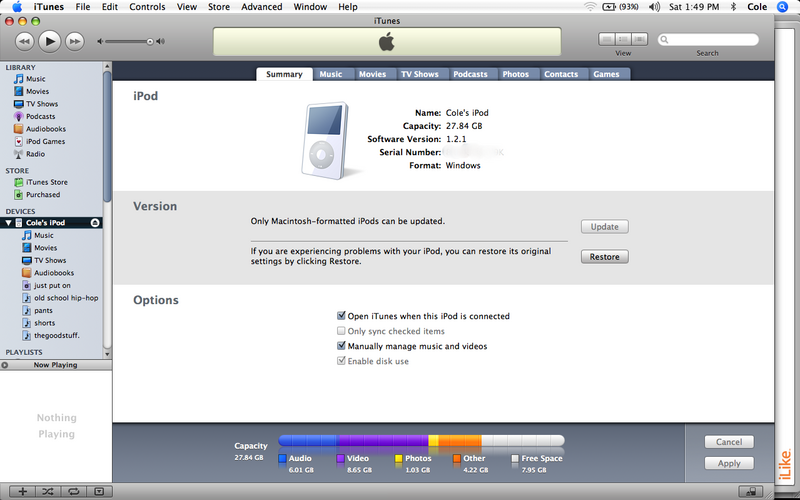Toggle the repeat button
The image size is (800, 500).
[x=73, y=491]
